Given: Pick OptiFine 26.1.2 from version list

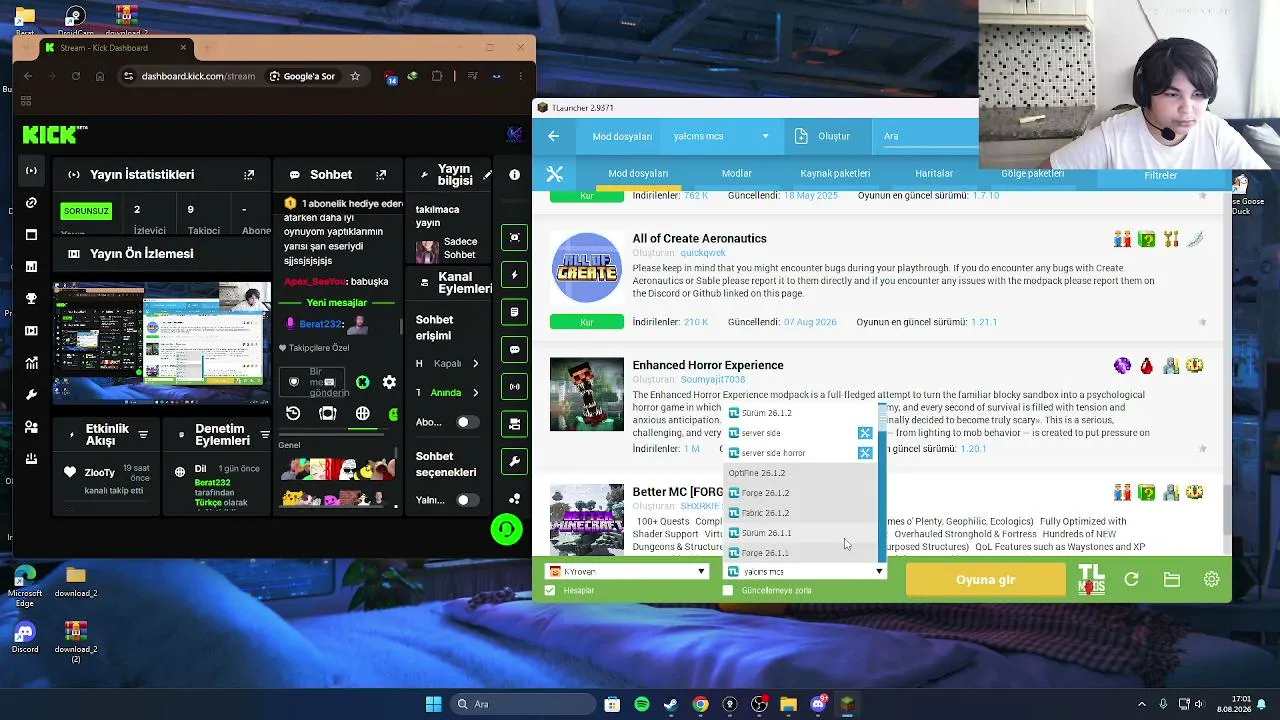Looking at the screenshot, I should (x=799, y=473).
